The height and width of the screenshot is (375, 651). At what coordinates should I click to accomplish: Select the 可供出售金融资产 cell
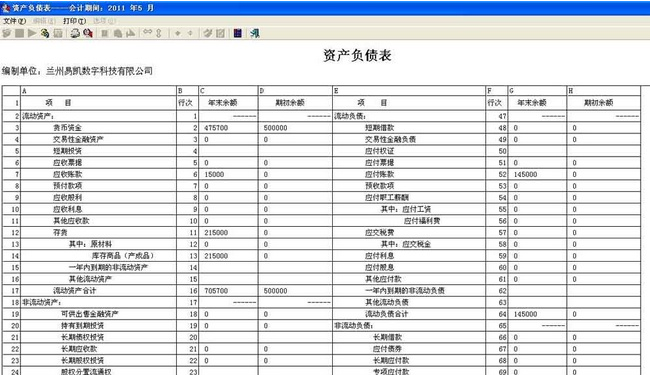coord(98,314)
